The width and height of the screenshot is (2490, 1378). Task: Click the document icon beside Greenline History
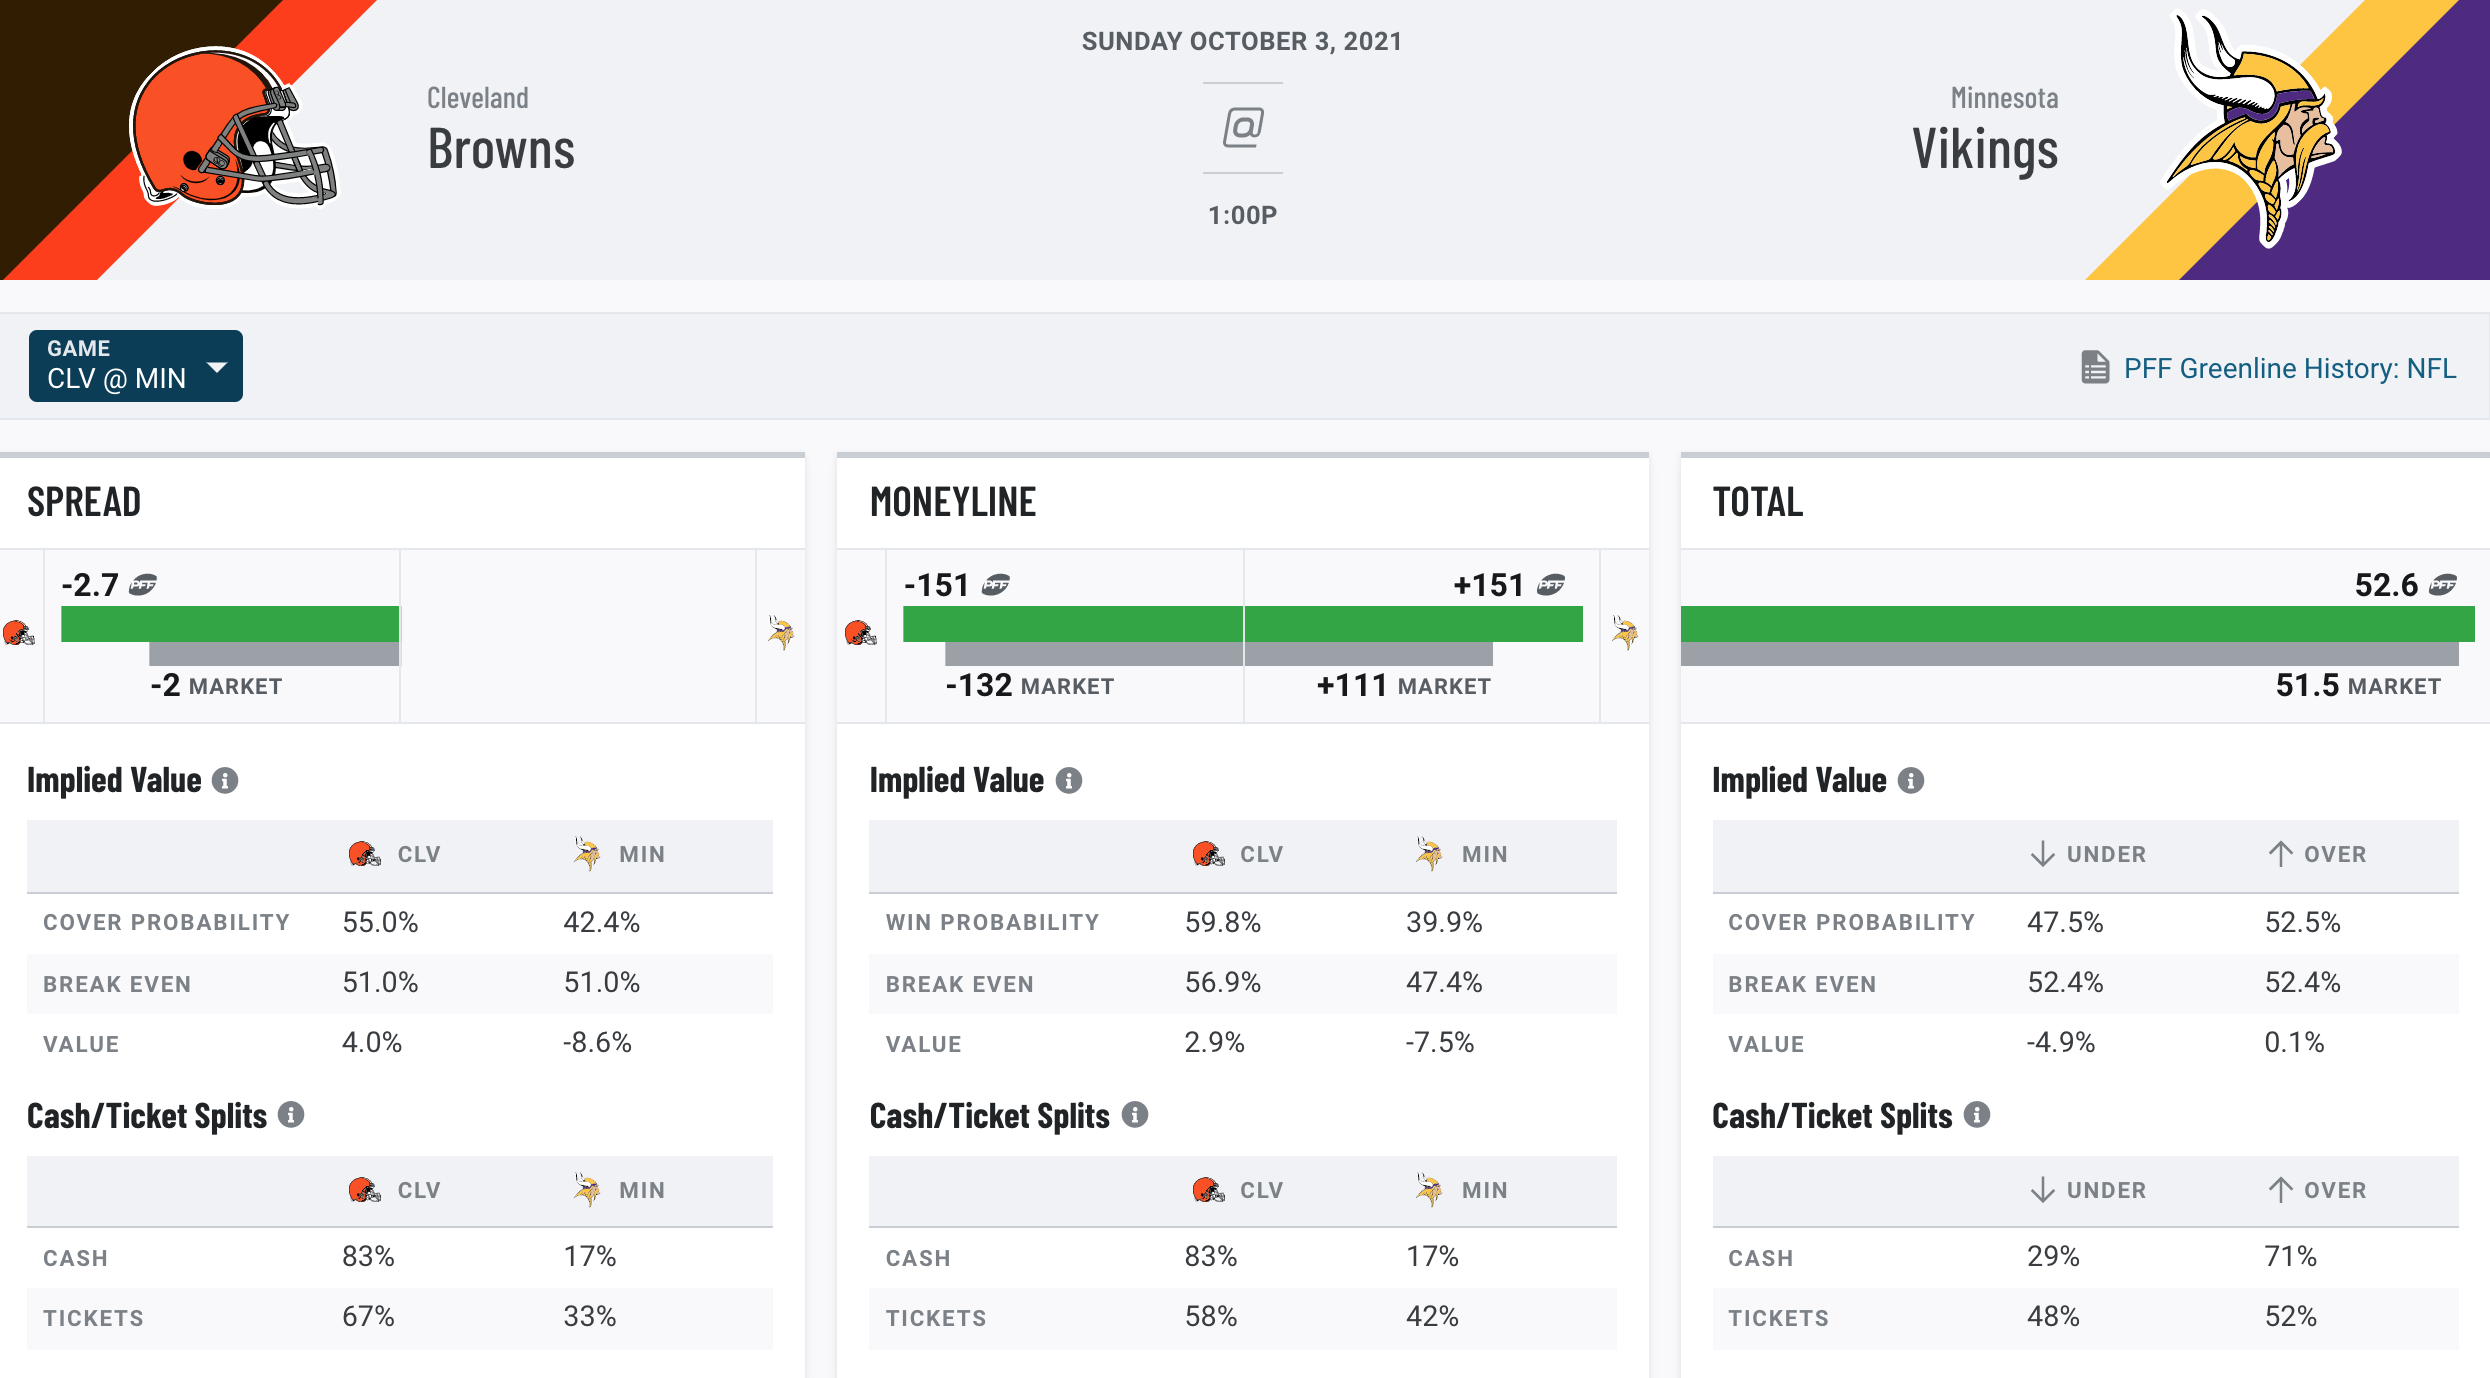pyautogui.click(x=2094, y=367)
